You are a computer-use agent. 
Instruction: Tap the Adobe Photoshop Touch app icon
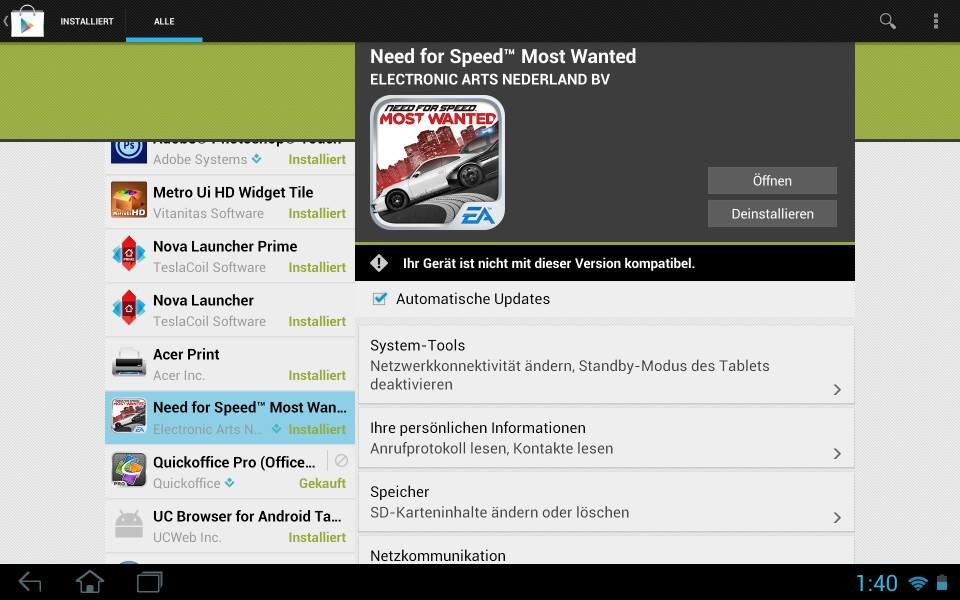[x=129, y=152]
